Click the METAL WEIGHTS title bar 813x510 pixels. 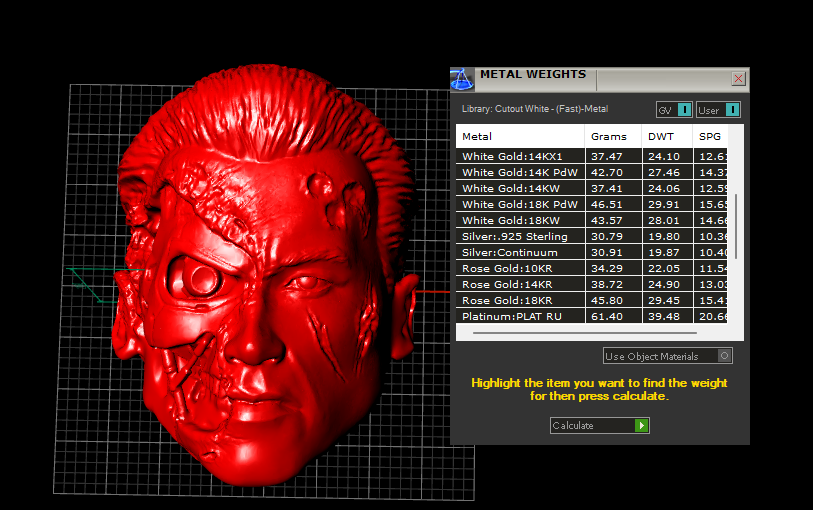600,79
